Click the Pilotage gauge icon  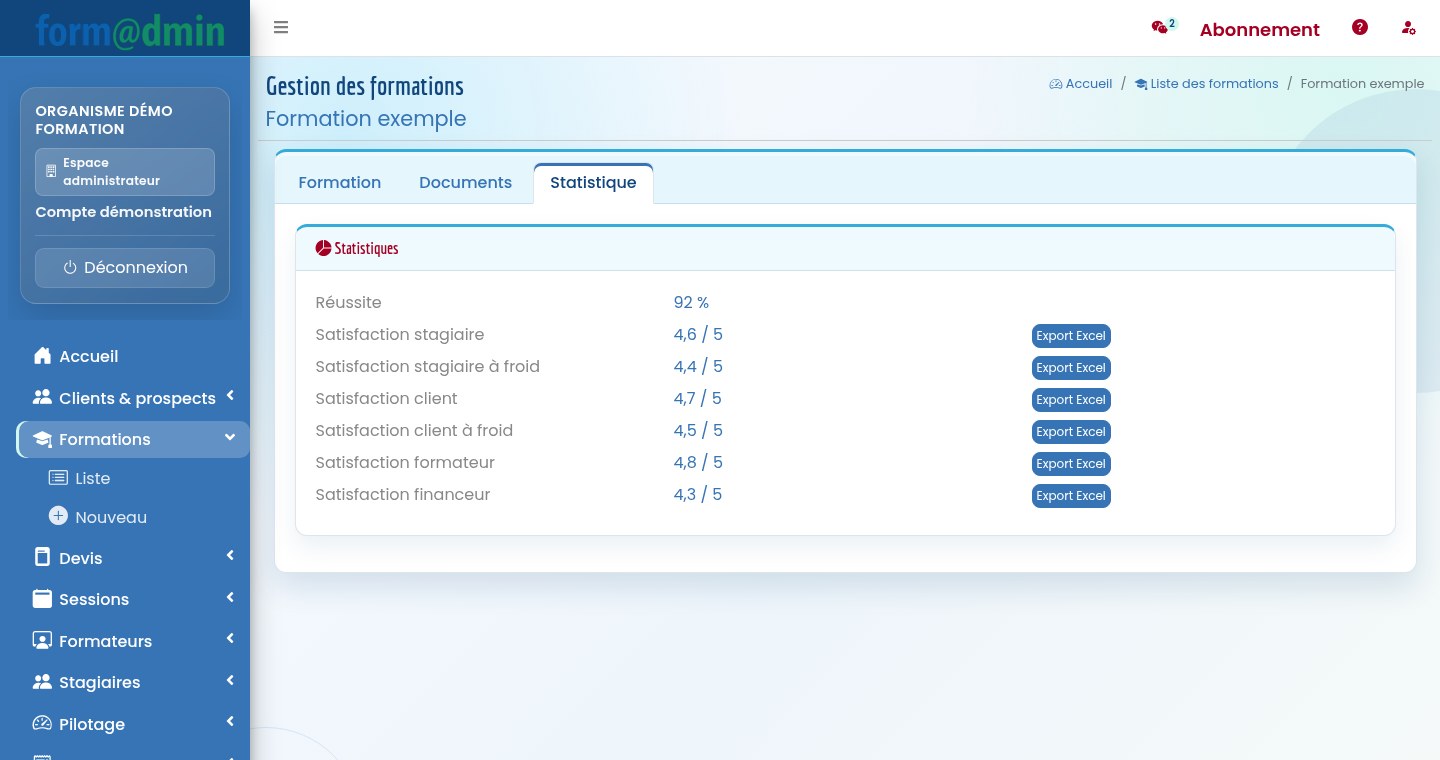pyautogui.click(x=42, y=723)
